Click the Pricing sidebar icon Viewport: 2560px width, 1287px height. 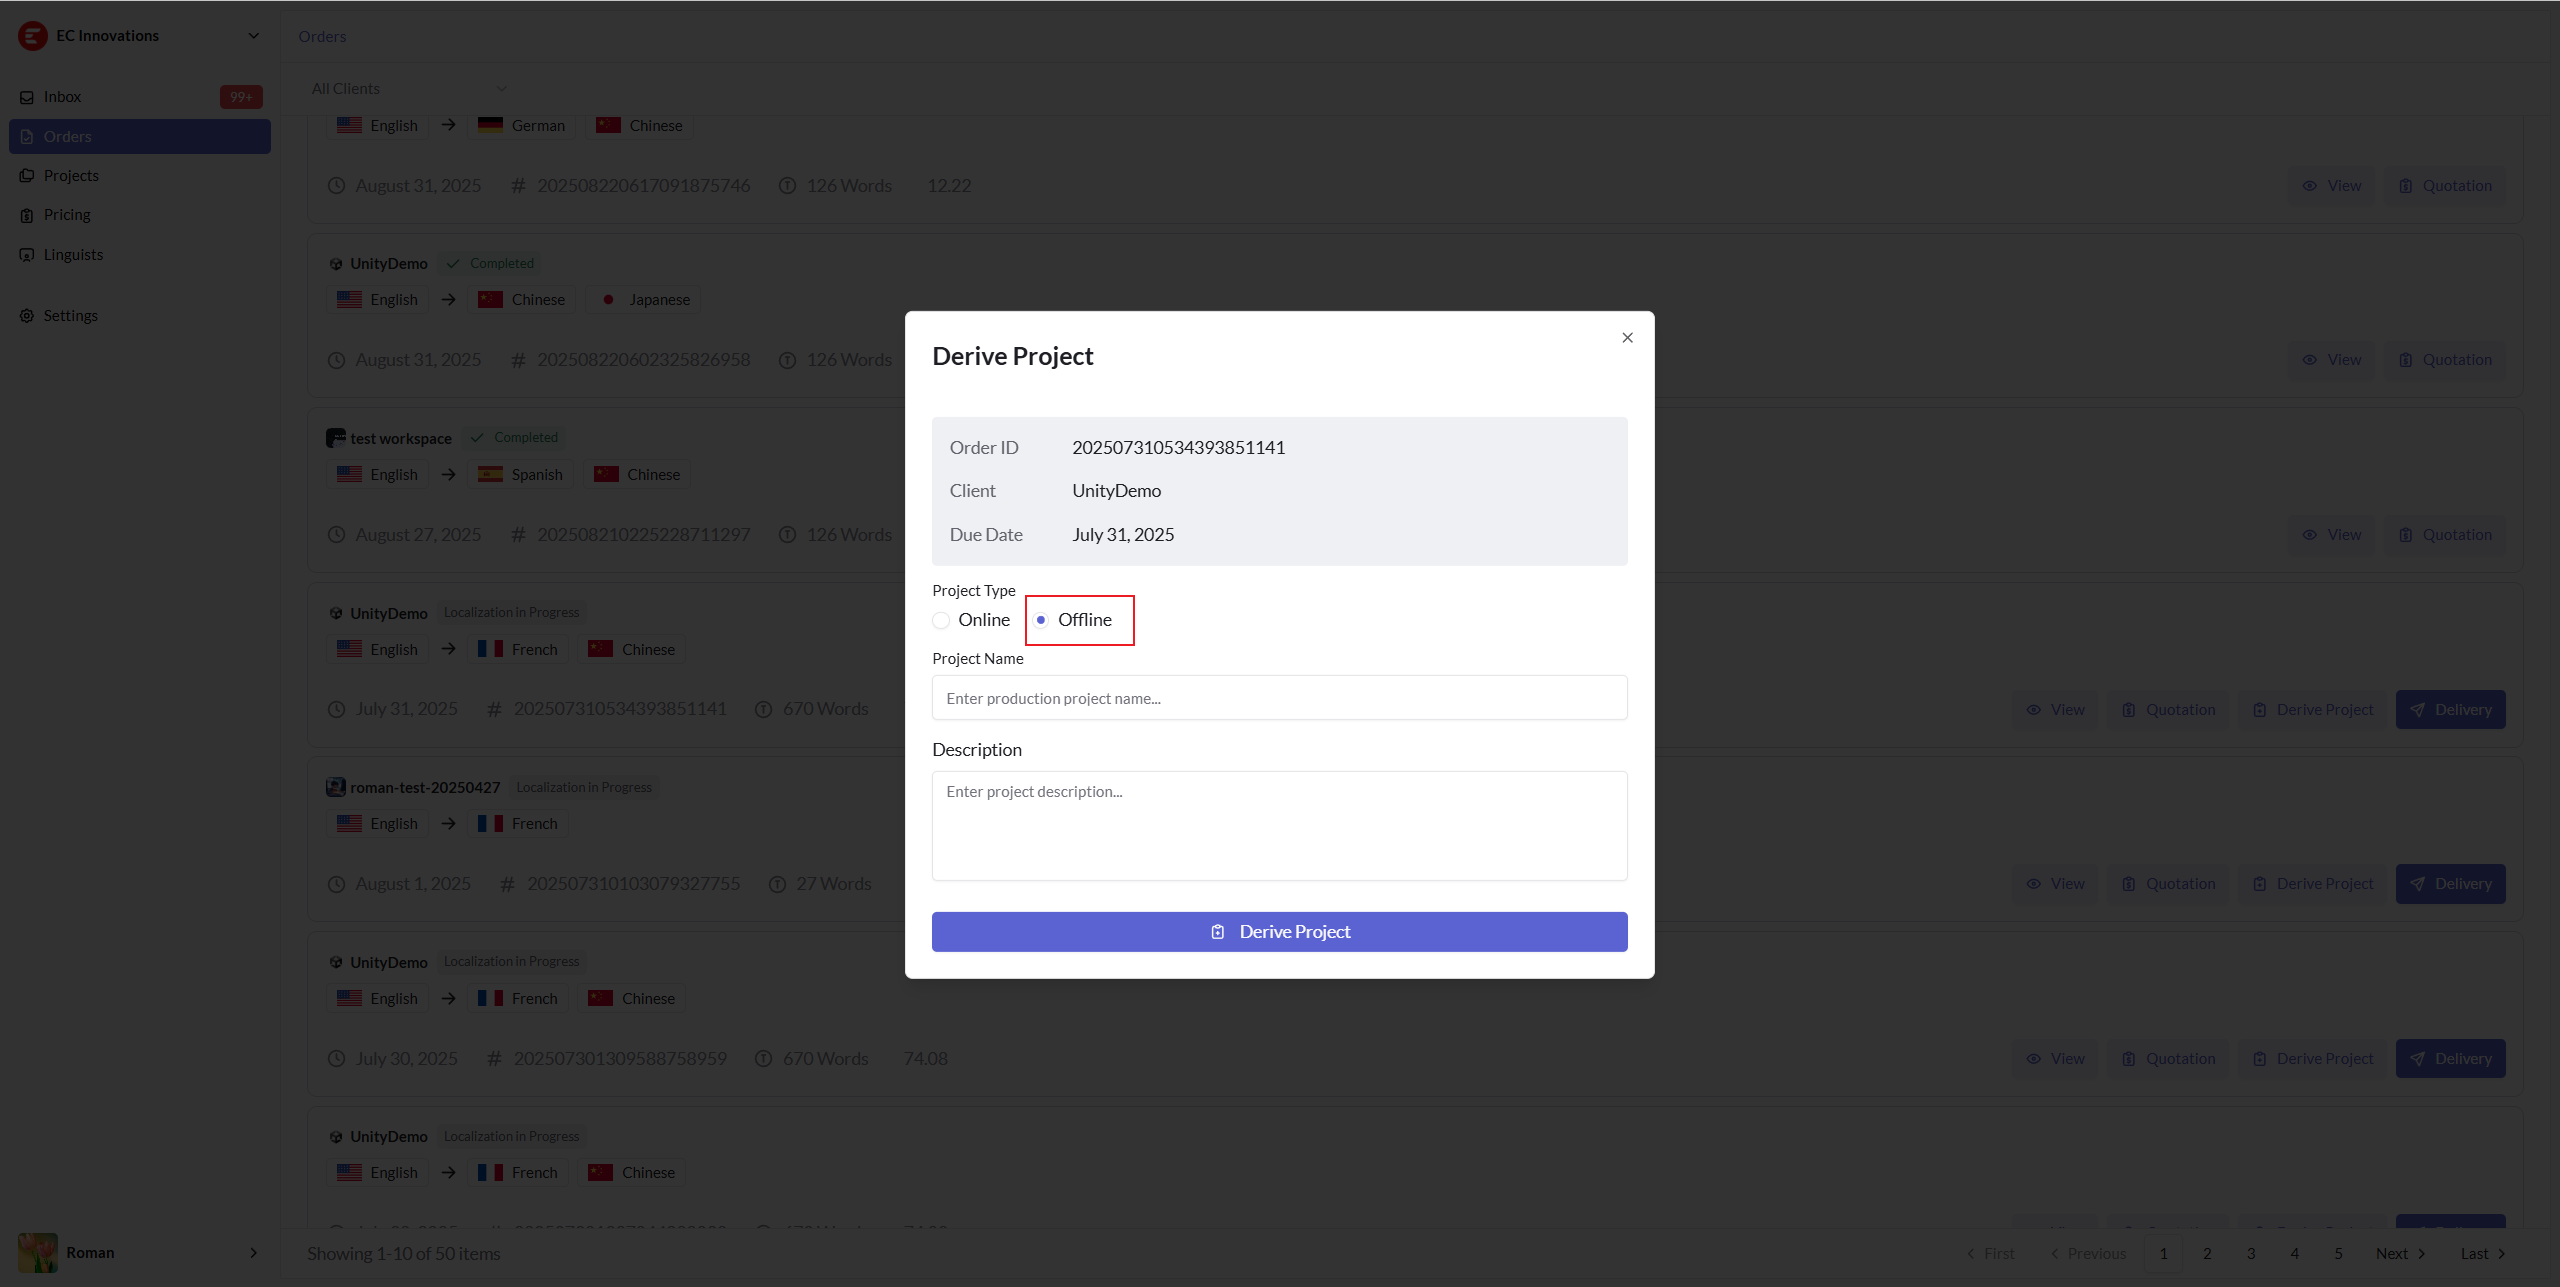coord(27,215)
